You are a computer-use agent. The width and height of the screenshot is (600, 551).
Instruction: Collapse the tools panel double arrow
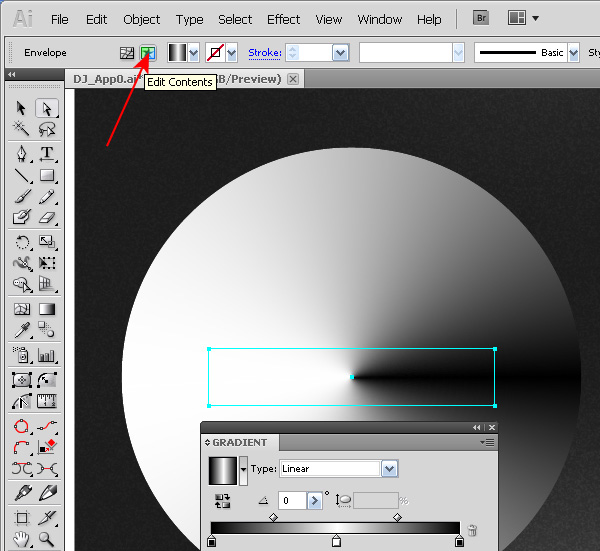coord(11,75)
